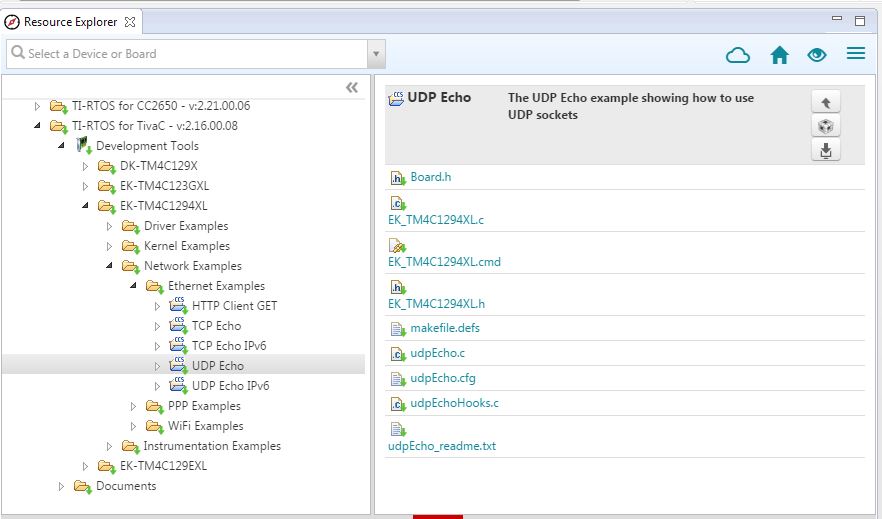Open the udpEcho.cfg configuration link

point(443,378)
